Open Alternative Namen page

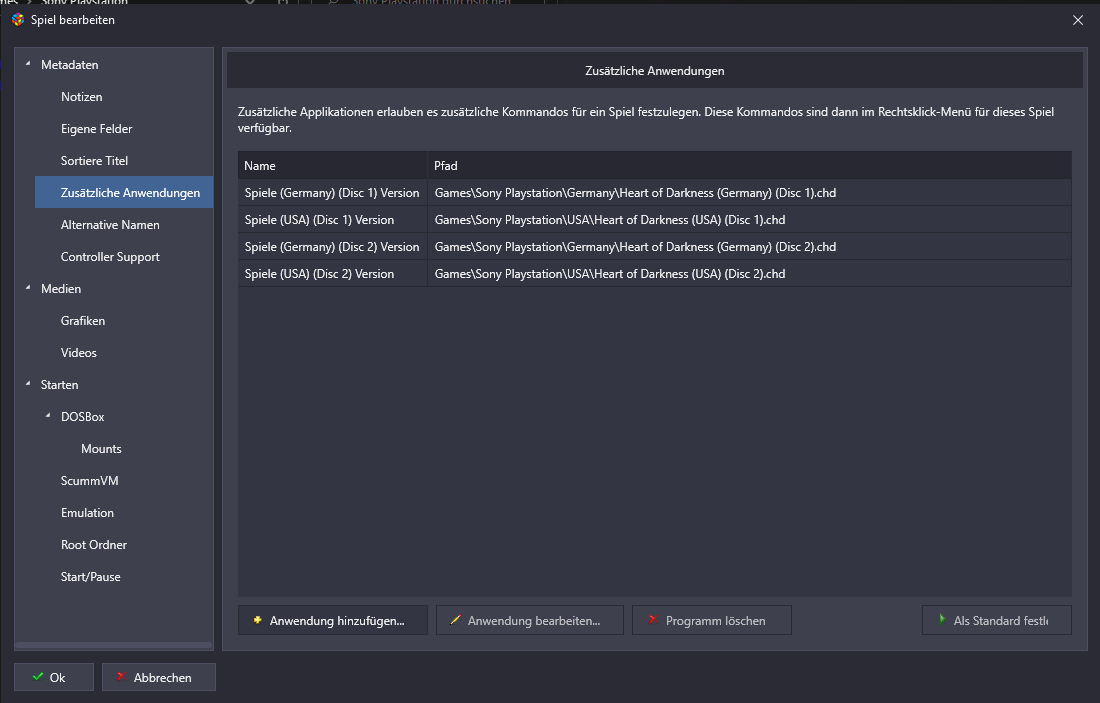(x=110, y=225)
